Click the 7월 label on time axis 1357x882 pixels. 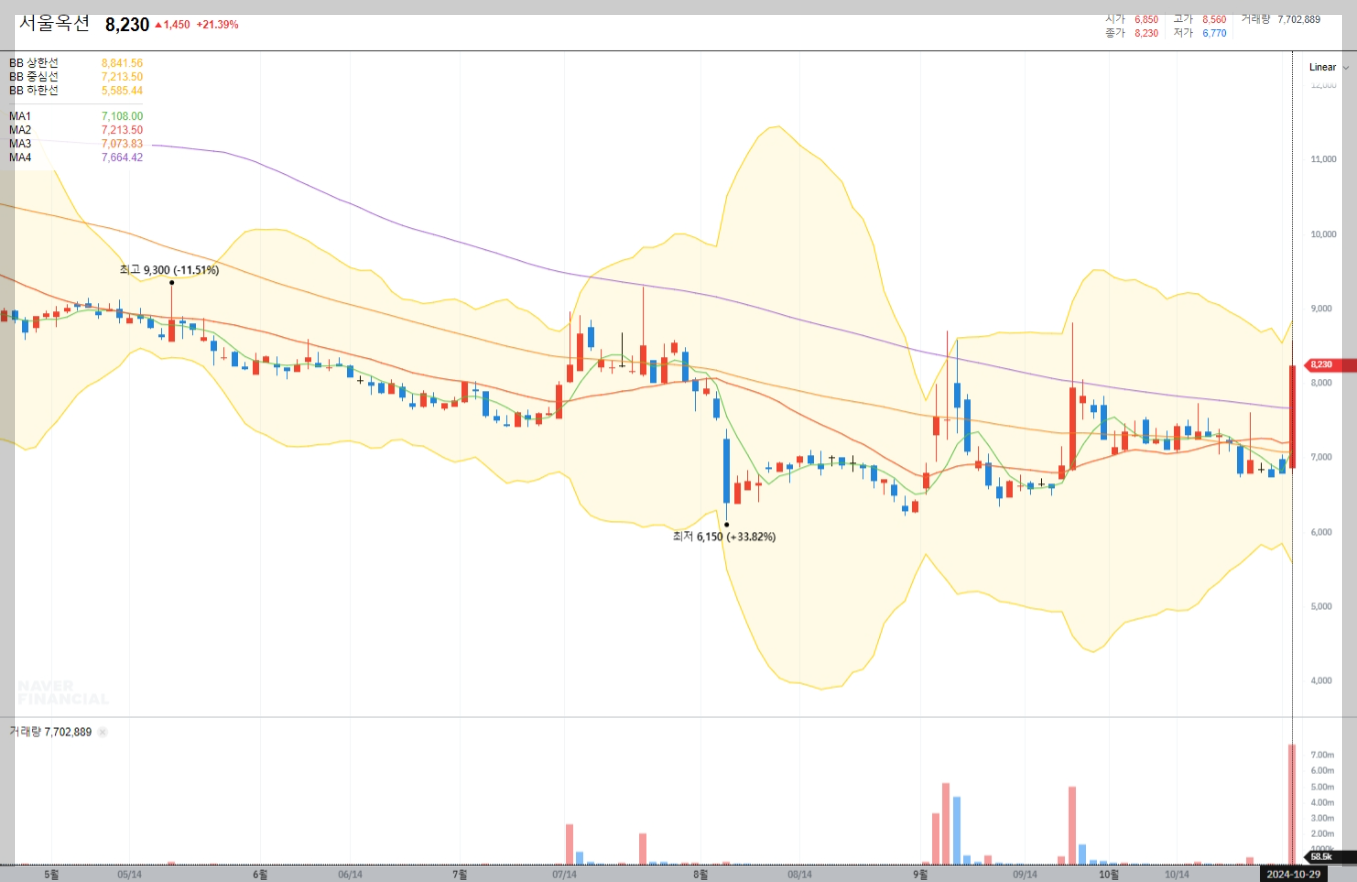pos(459,874)
